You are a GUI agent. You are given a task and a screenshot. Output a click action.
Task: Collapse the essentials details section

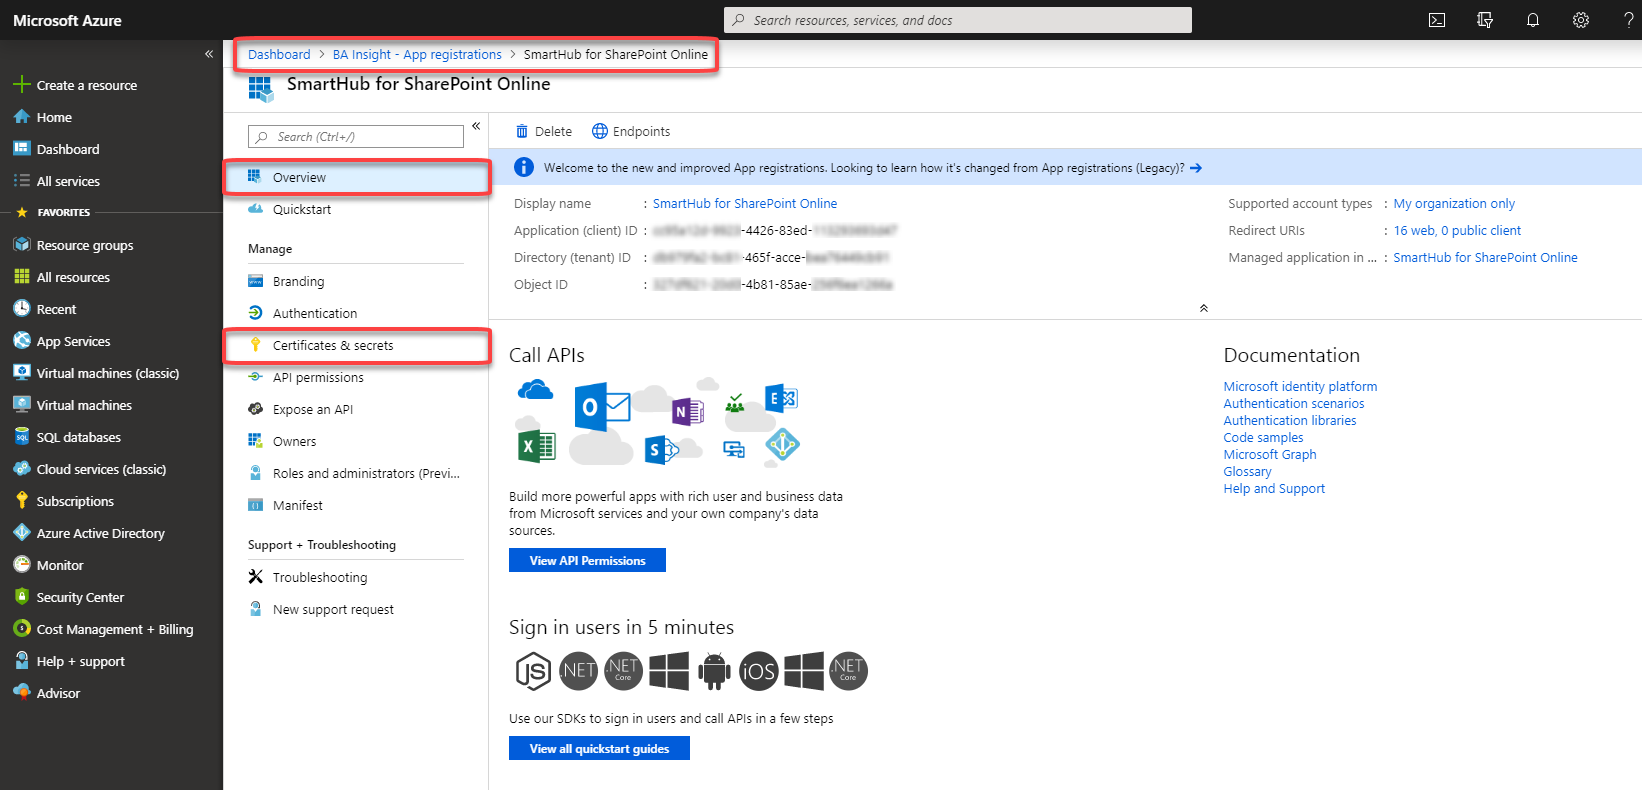coord(1203,308)
